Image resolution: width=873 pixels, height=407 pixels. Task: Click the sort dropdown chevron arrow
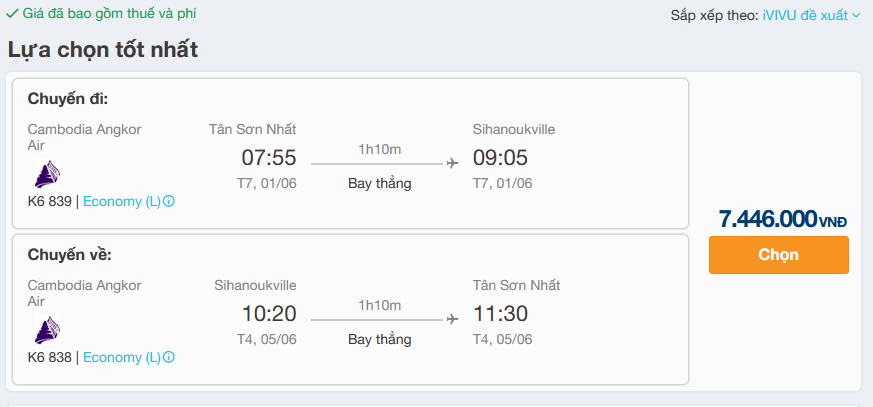pyautogui.click(x=856, y=16)
